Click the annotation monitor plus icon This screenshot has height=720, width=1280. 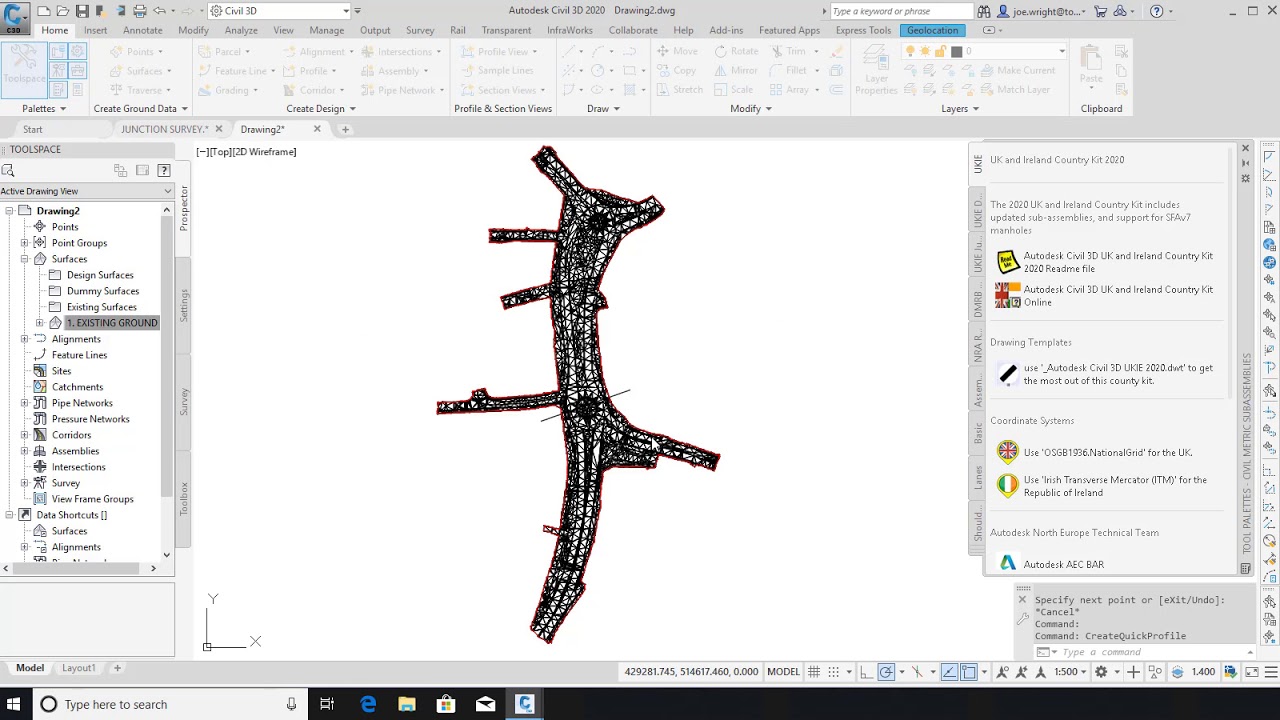point(1133,672)
